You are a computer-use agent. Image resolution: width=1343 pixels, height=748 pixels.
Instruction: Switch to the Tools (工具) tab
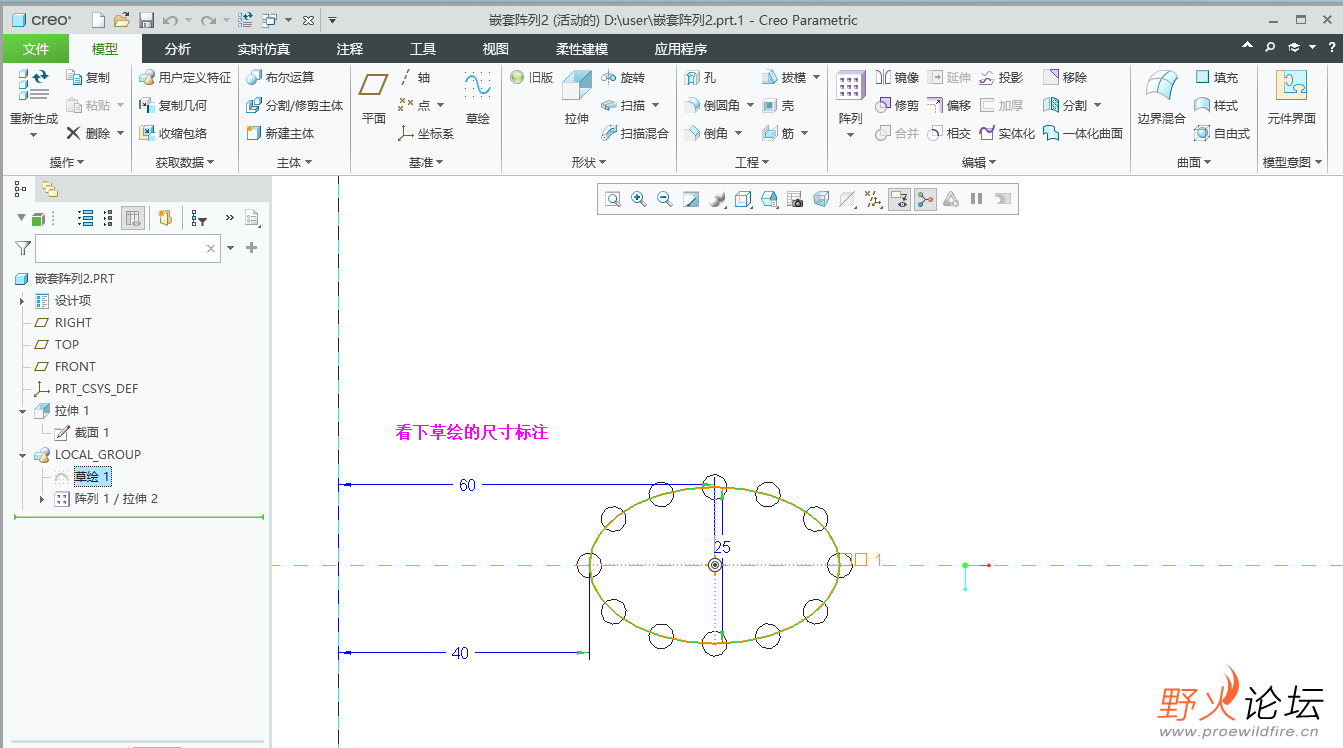pos(423,49)
